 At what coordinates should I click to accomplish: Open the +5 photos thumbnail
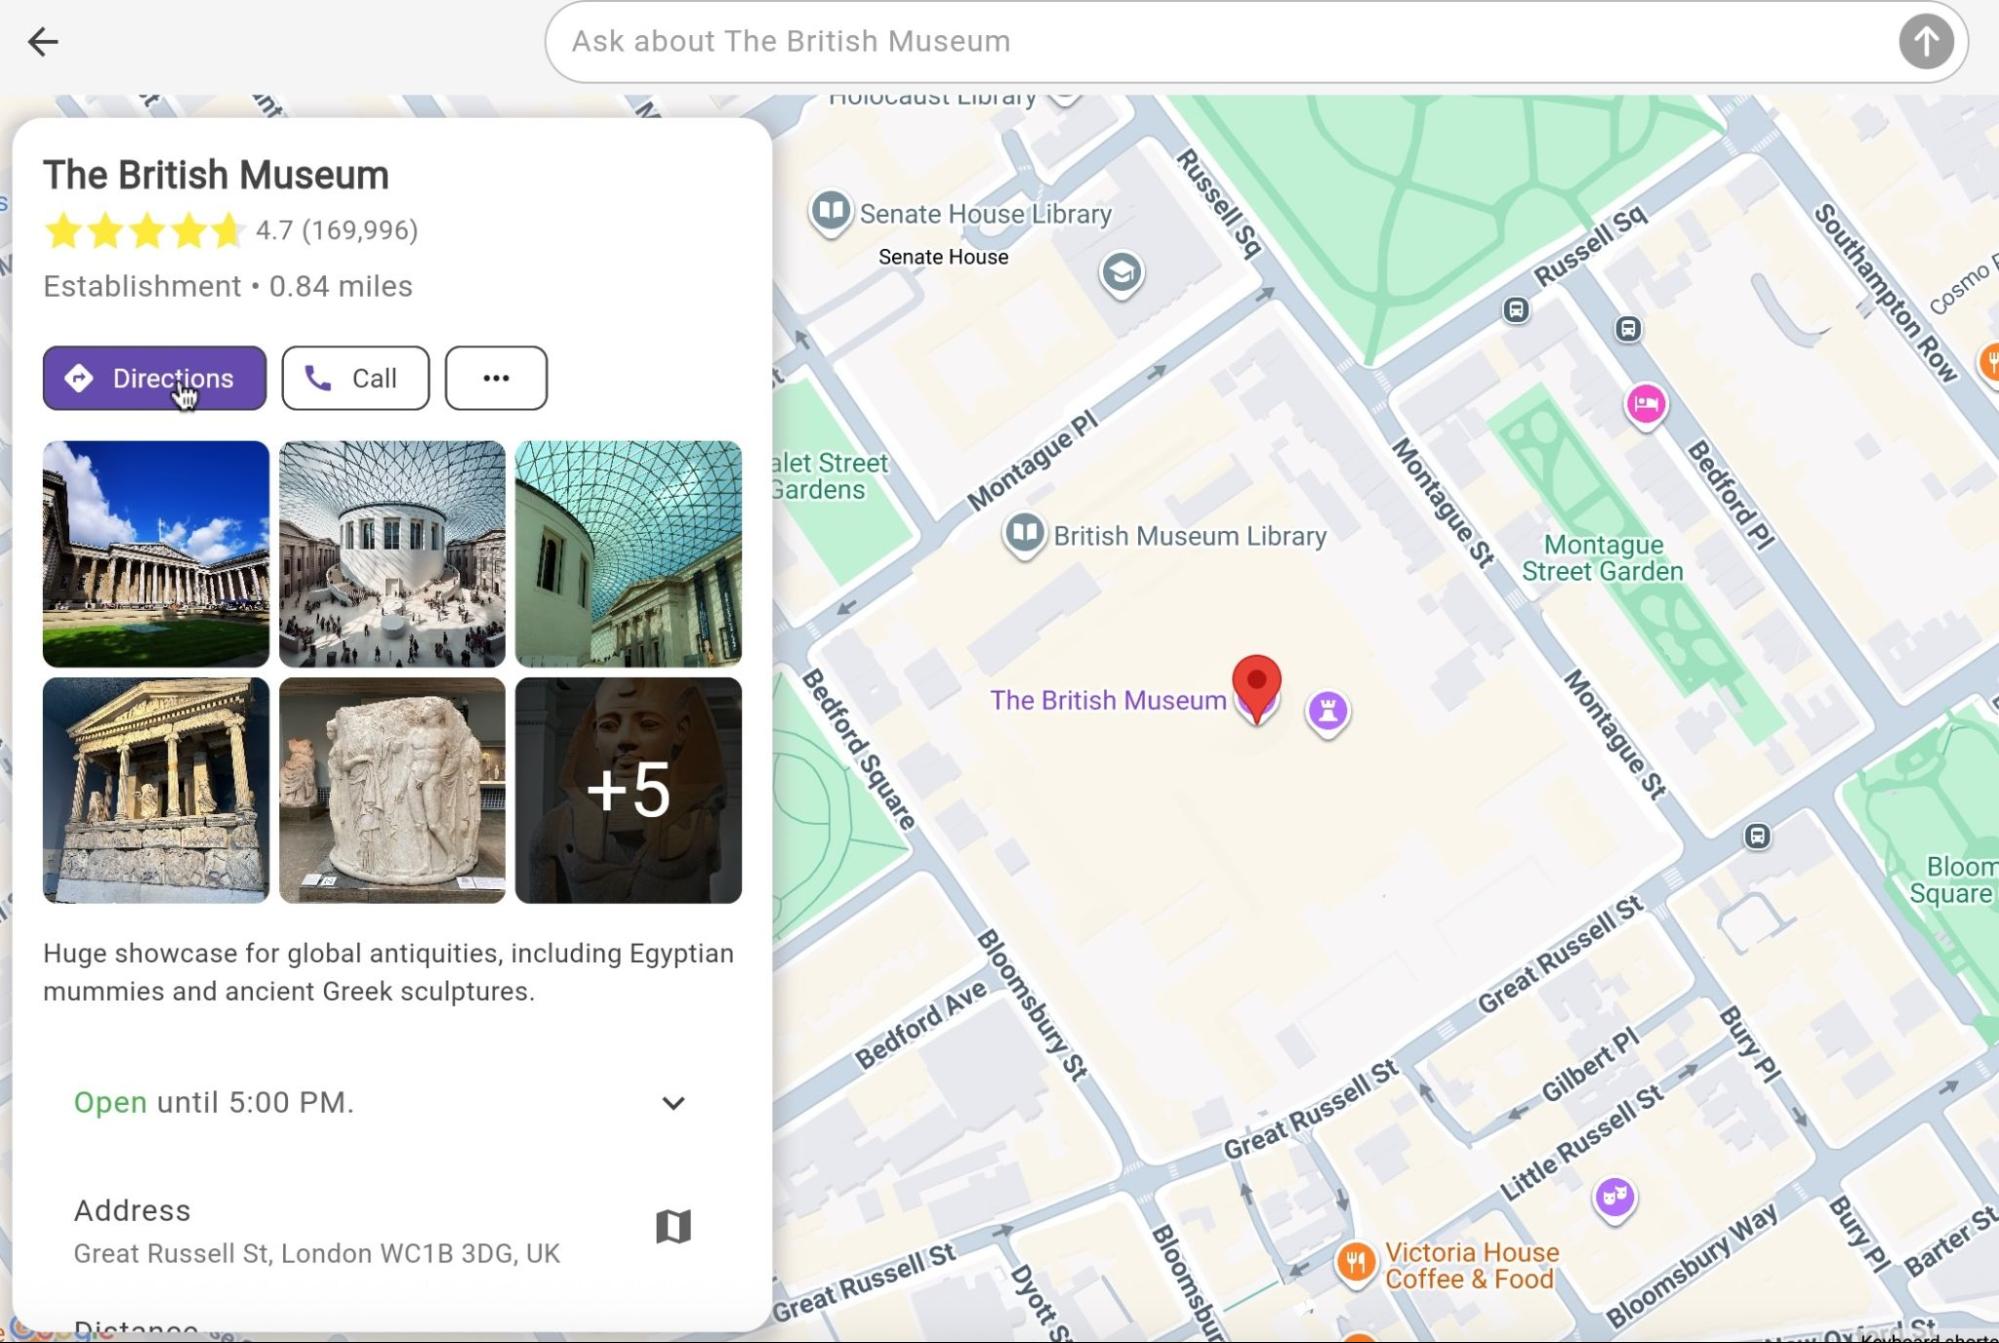point(627,789)
